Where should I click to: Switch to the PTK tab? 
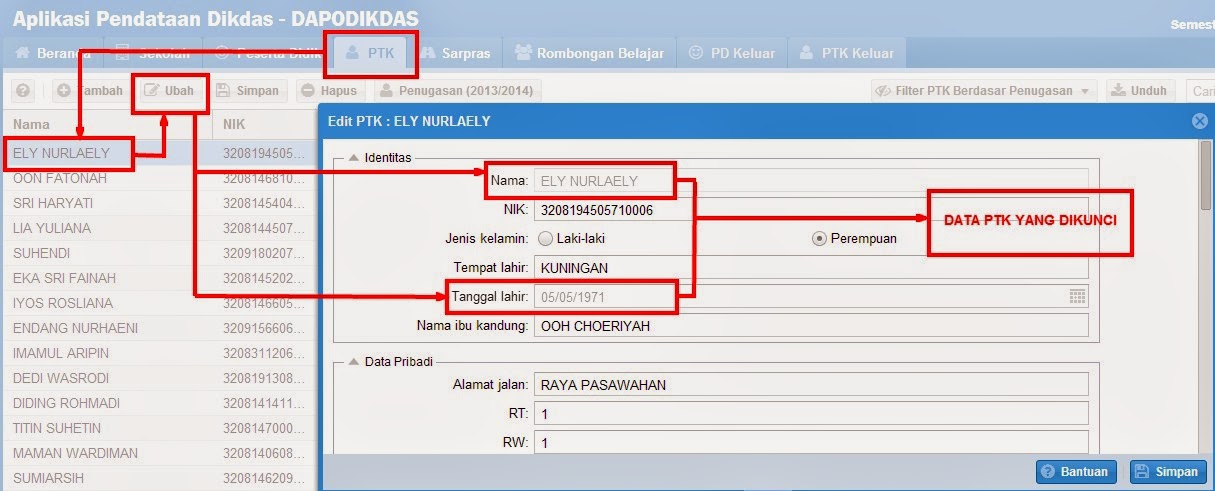(369, 53)
